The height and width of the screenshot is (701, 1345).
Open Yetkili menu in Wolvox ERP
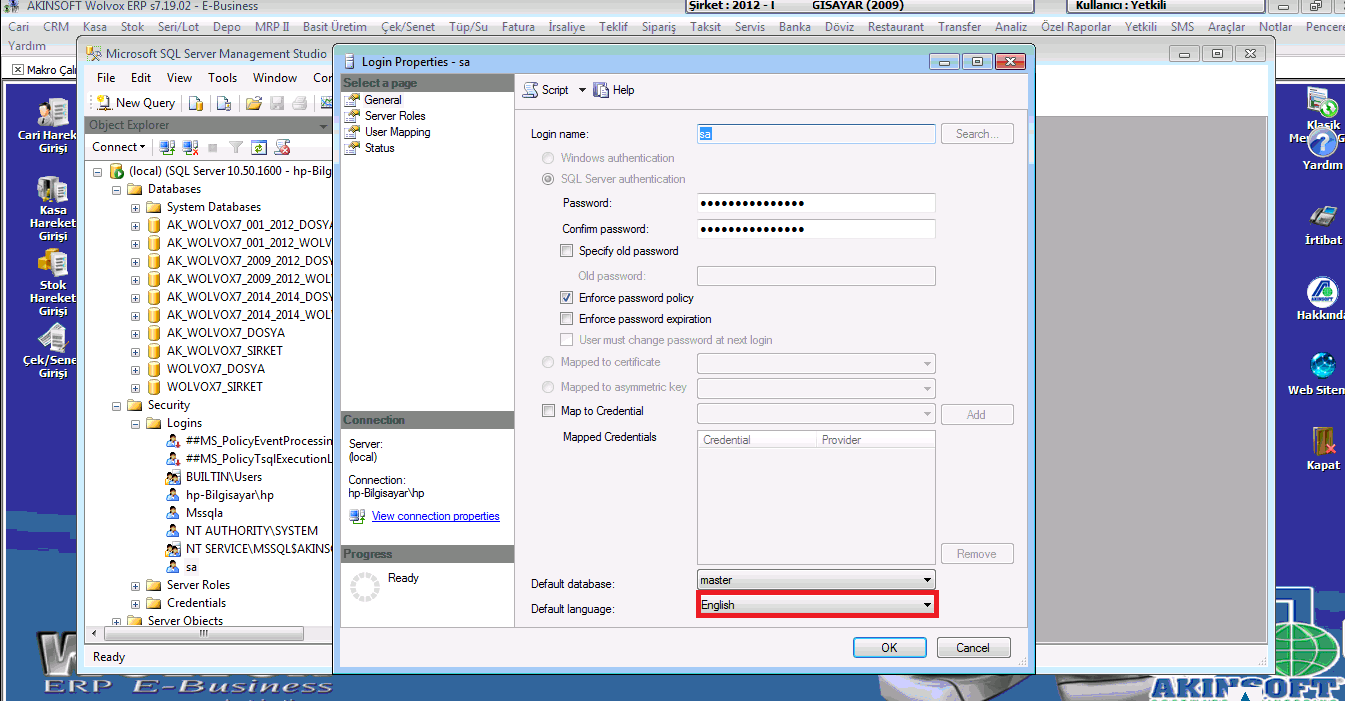[x=1141, y=27]
